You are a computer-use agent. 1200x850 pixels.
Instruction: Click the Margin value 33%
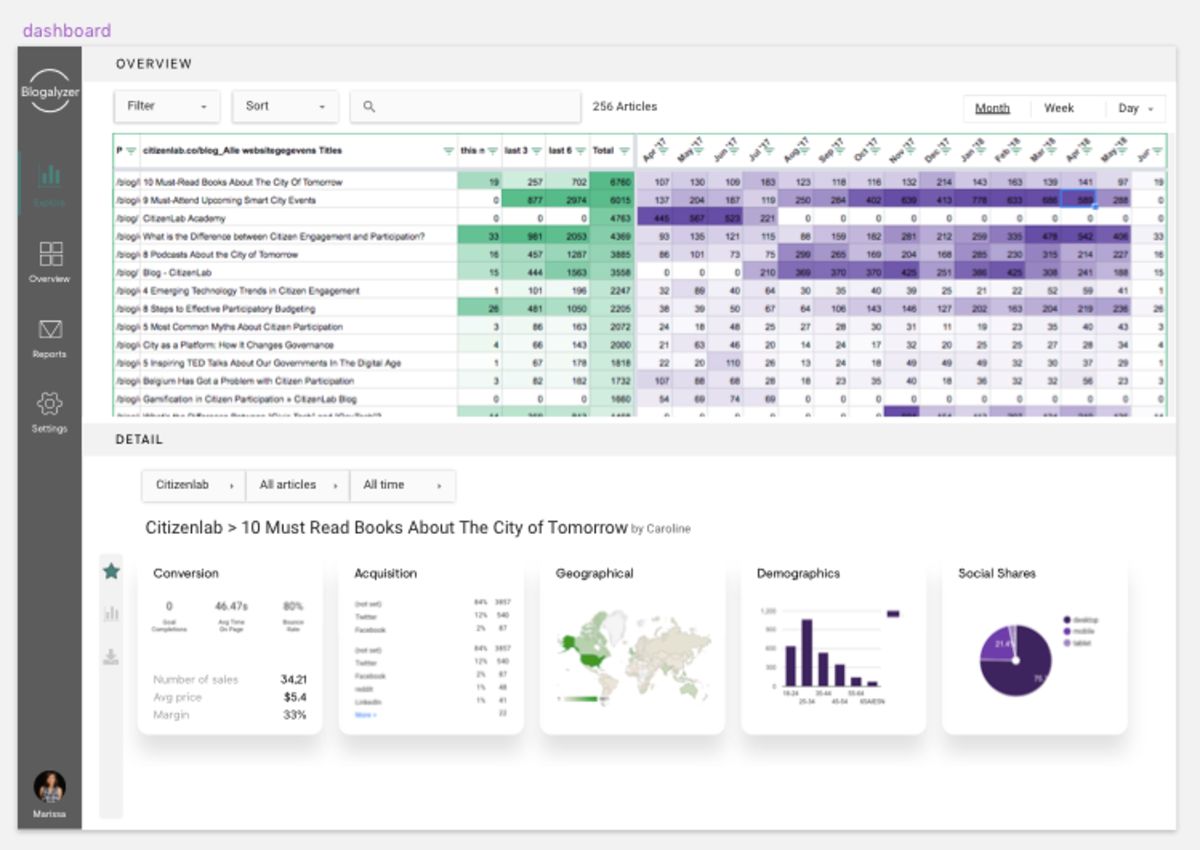click(294, 715)
